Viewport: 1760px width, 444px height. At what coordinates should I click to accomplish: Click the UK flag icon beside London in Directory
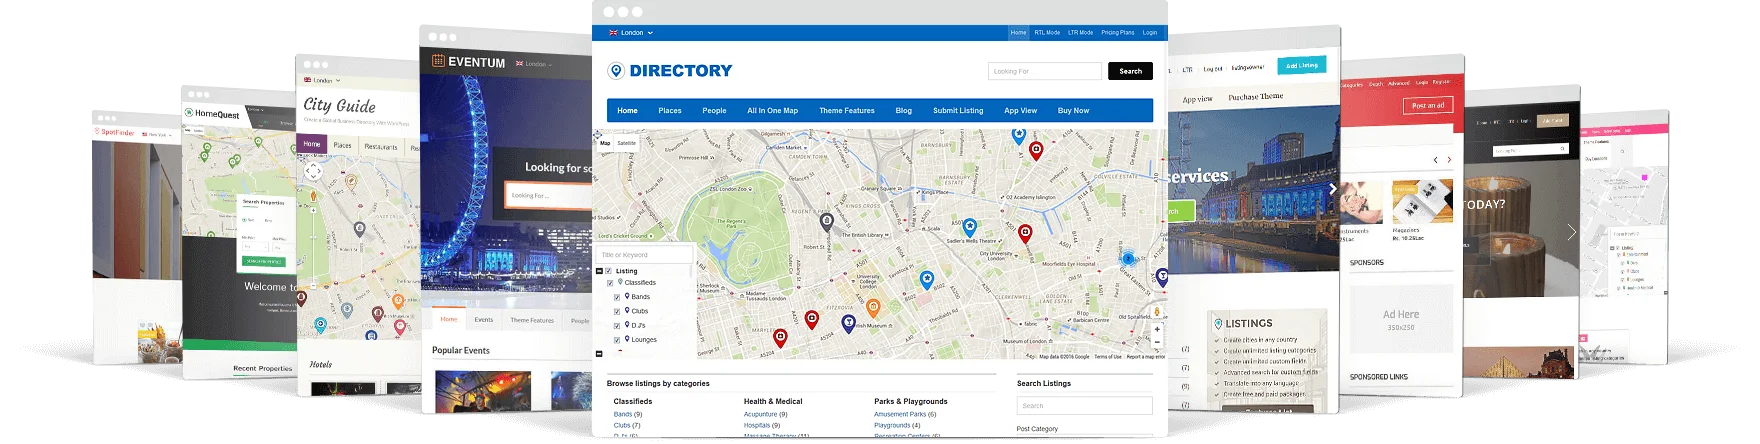613,33
